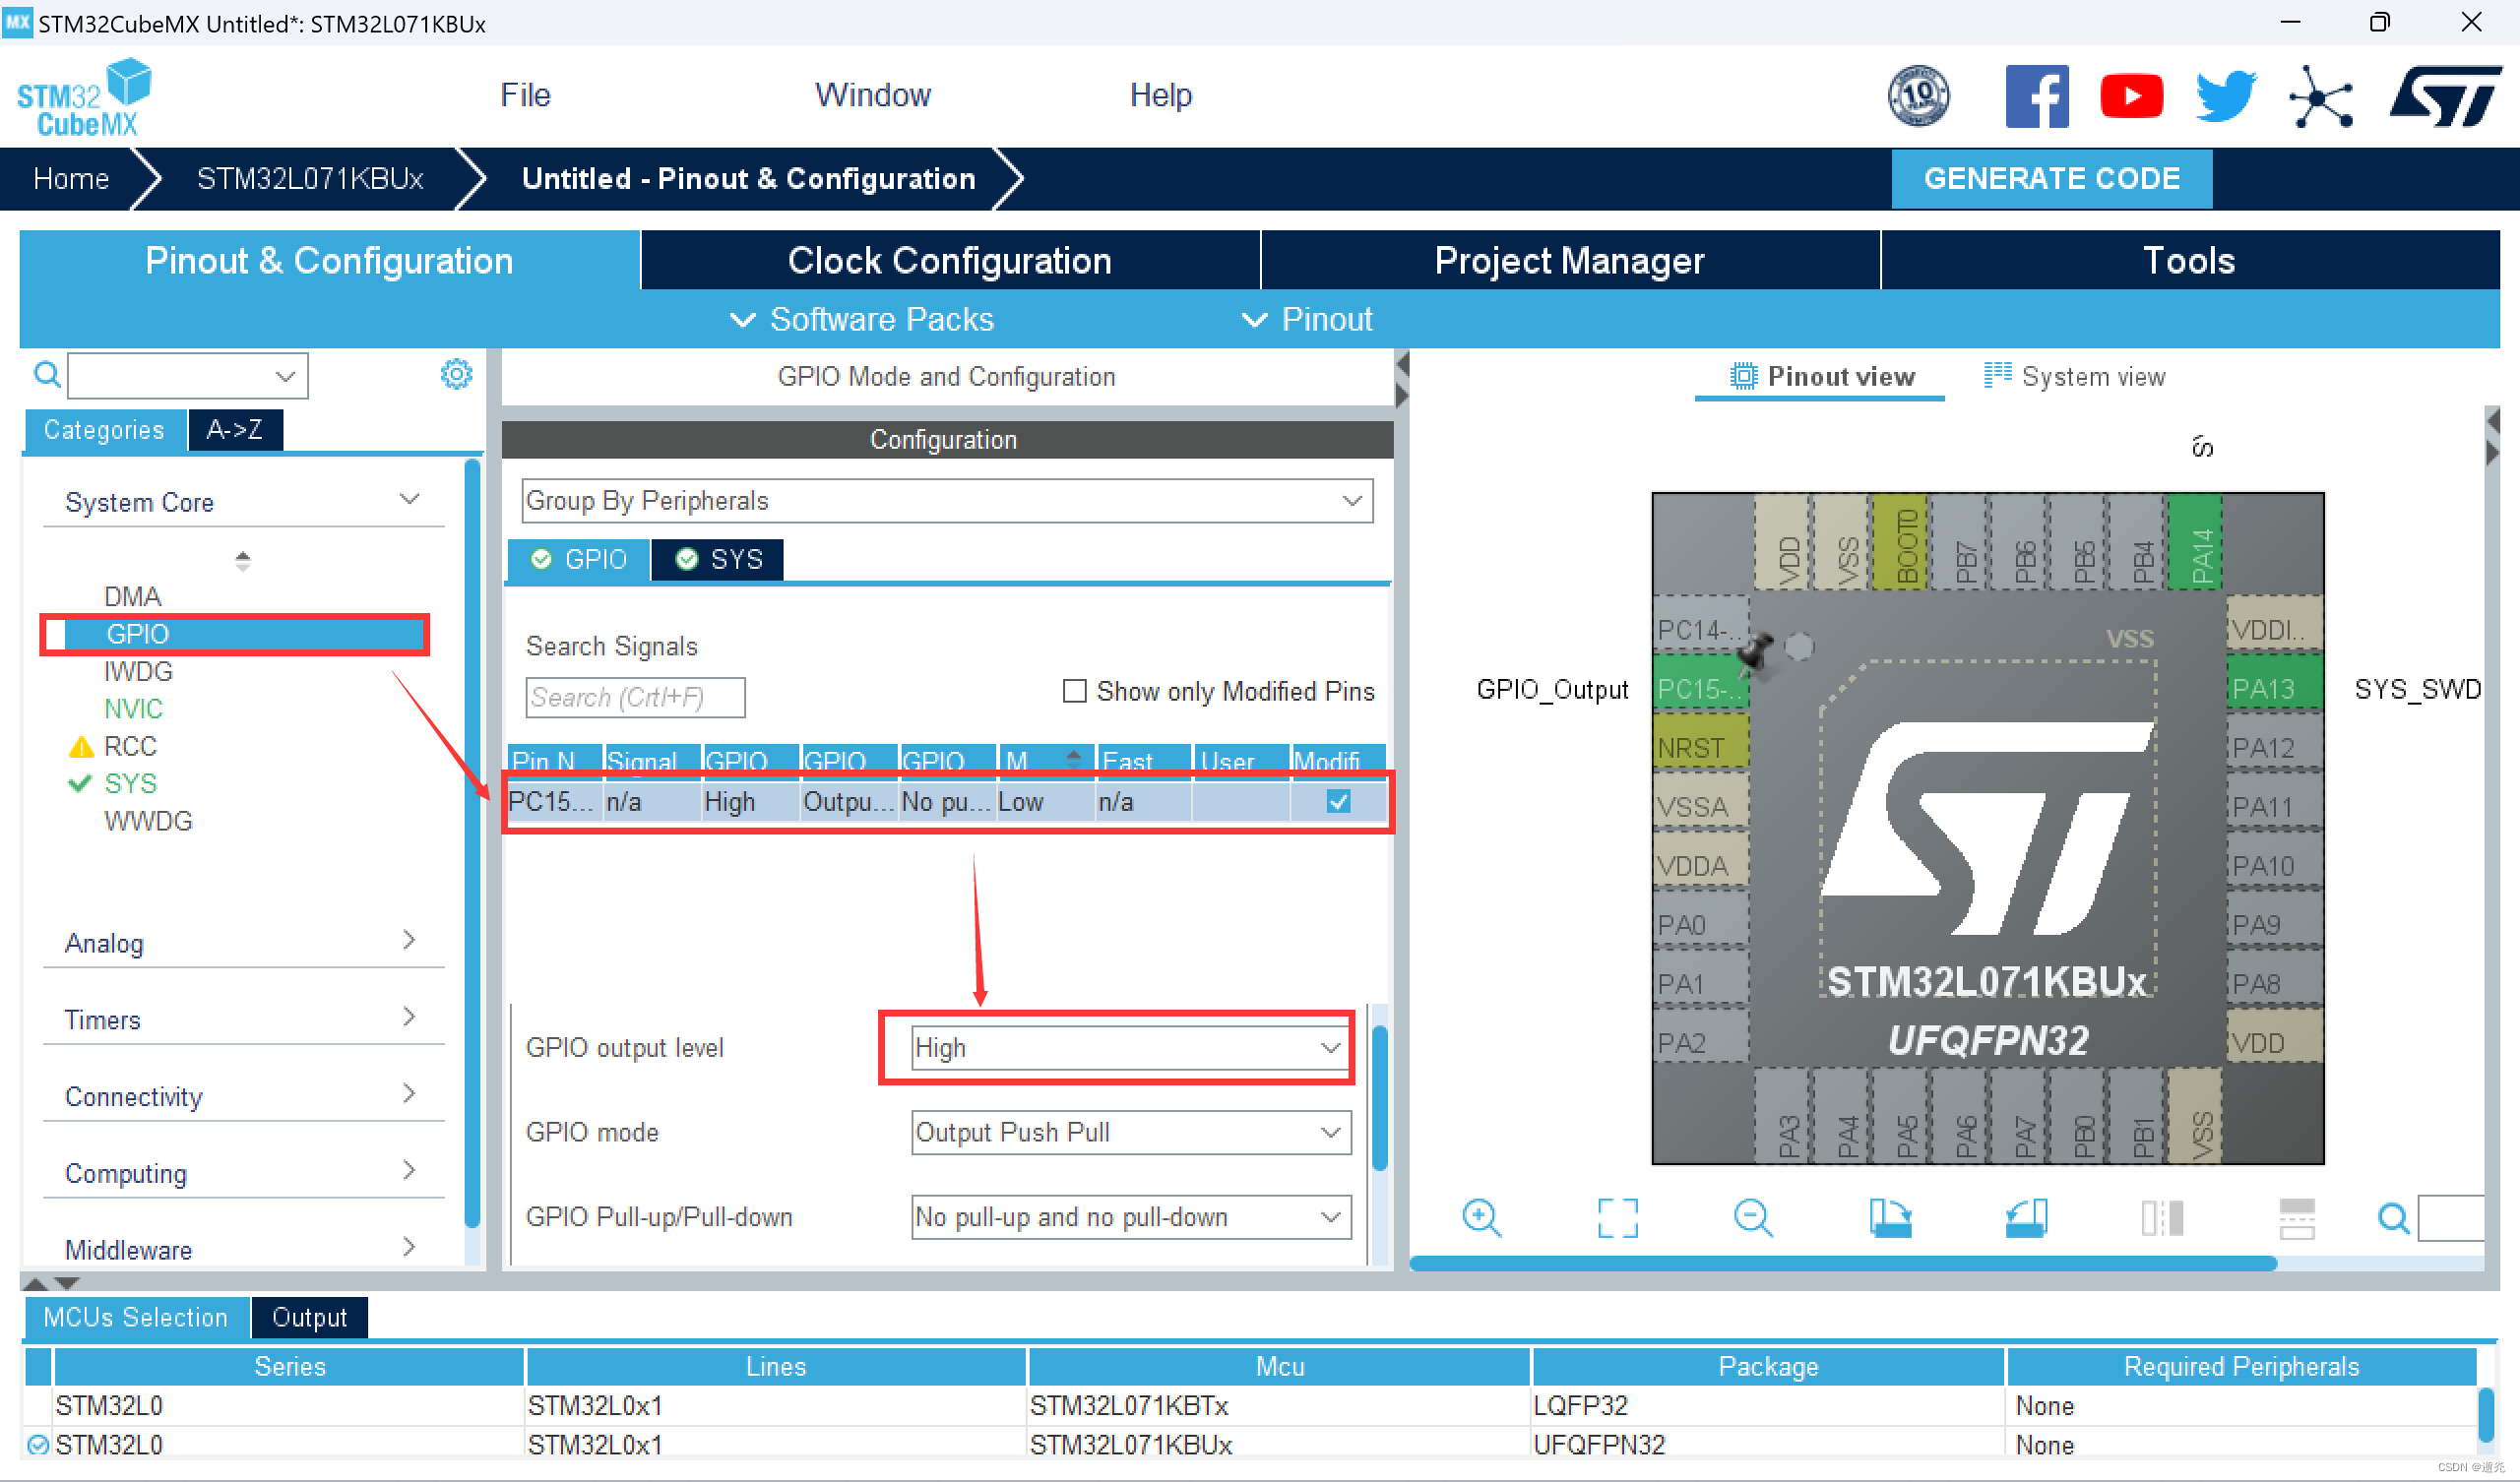
Task: Click the pin search magnifier icon
Action: point(2393,1218)
